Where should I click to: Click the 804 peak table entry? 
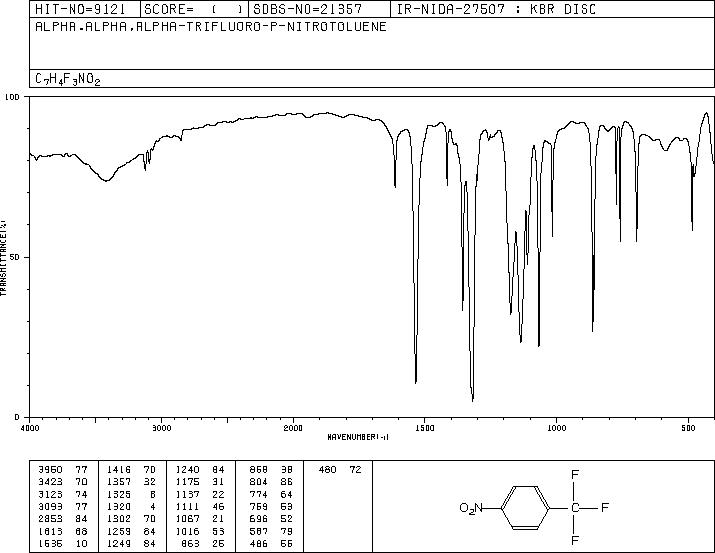tap(271, 481)
